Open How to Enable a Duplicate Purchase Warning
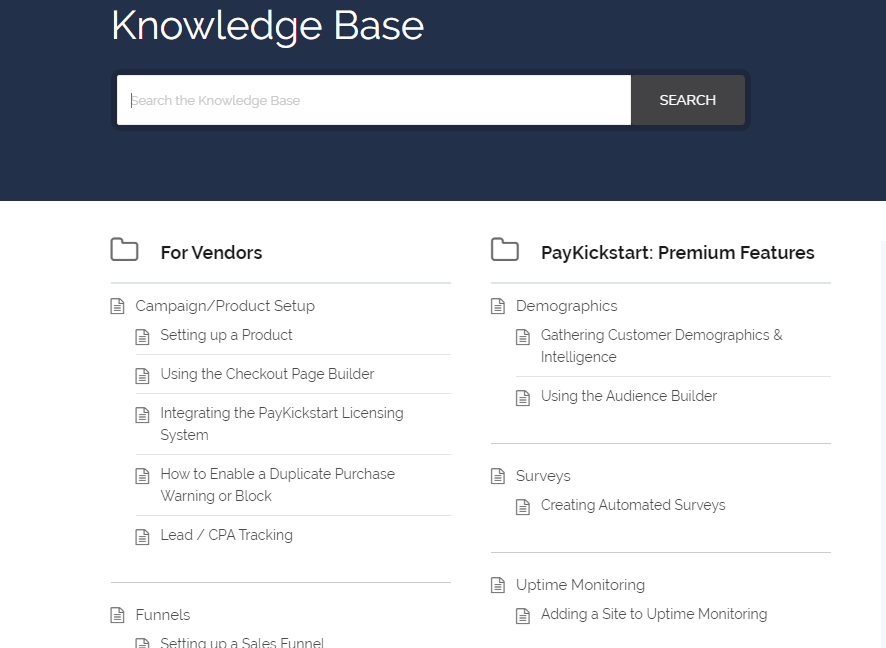This screenshot has height=648, width=886. (277, 485)
